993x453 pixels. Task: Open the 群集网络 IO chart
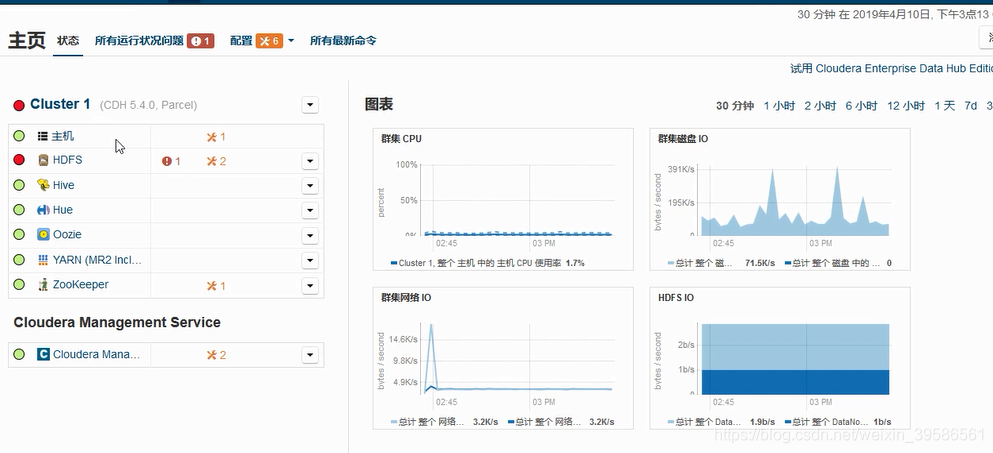pos(503,358)
